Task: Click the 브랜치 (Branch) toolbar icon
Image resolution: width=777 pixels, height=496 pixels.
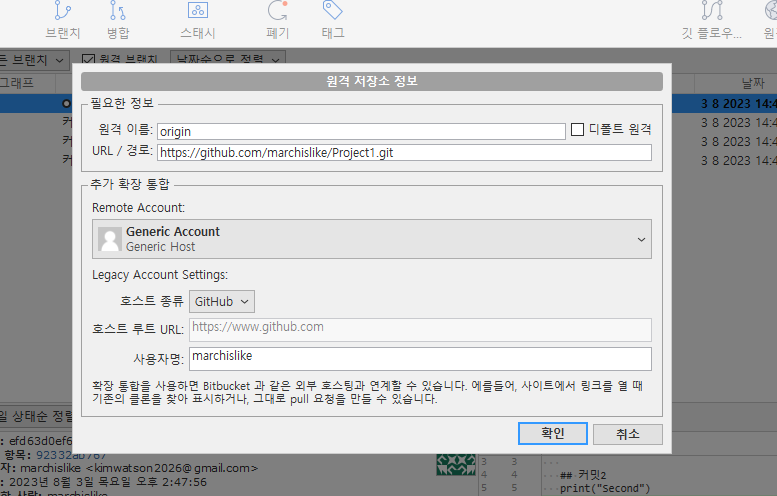Action: [x=62, y=20]
